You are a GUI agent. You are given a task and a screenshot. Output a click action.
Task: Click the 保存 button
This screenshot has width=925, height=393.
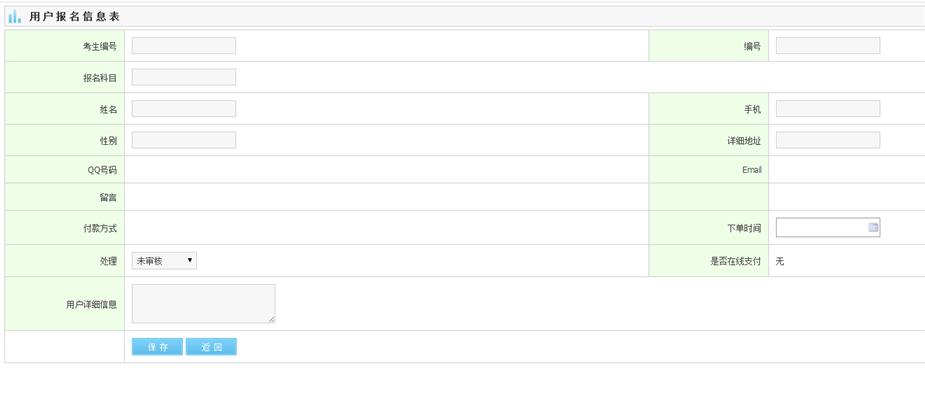coord(157,347)
